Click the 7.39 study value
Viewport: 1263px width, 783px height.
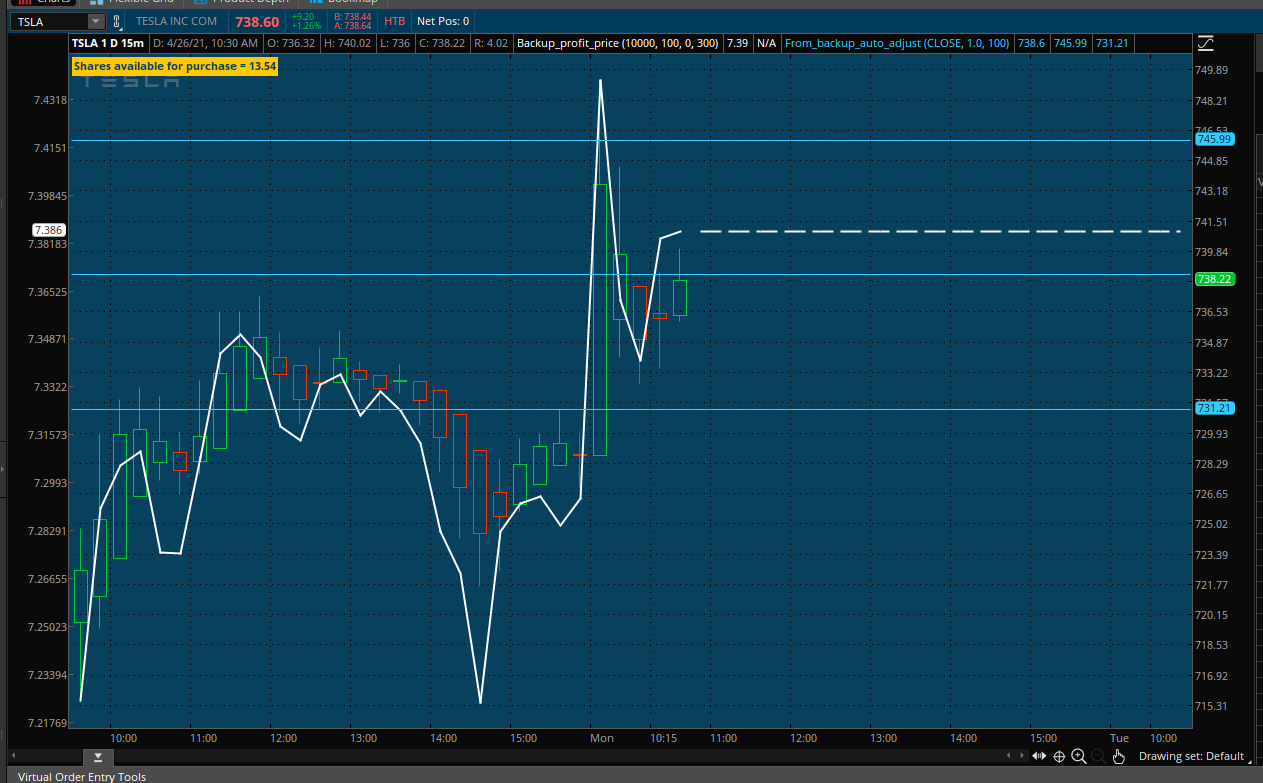[x=738, y=43]
